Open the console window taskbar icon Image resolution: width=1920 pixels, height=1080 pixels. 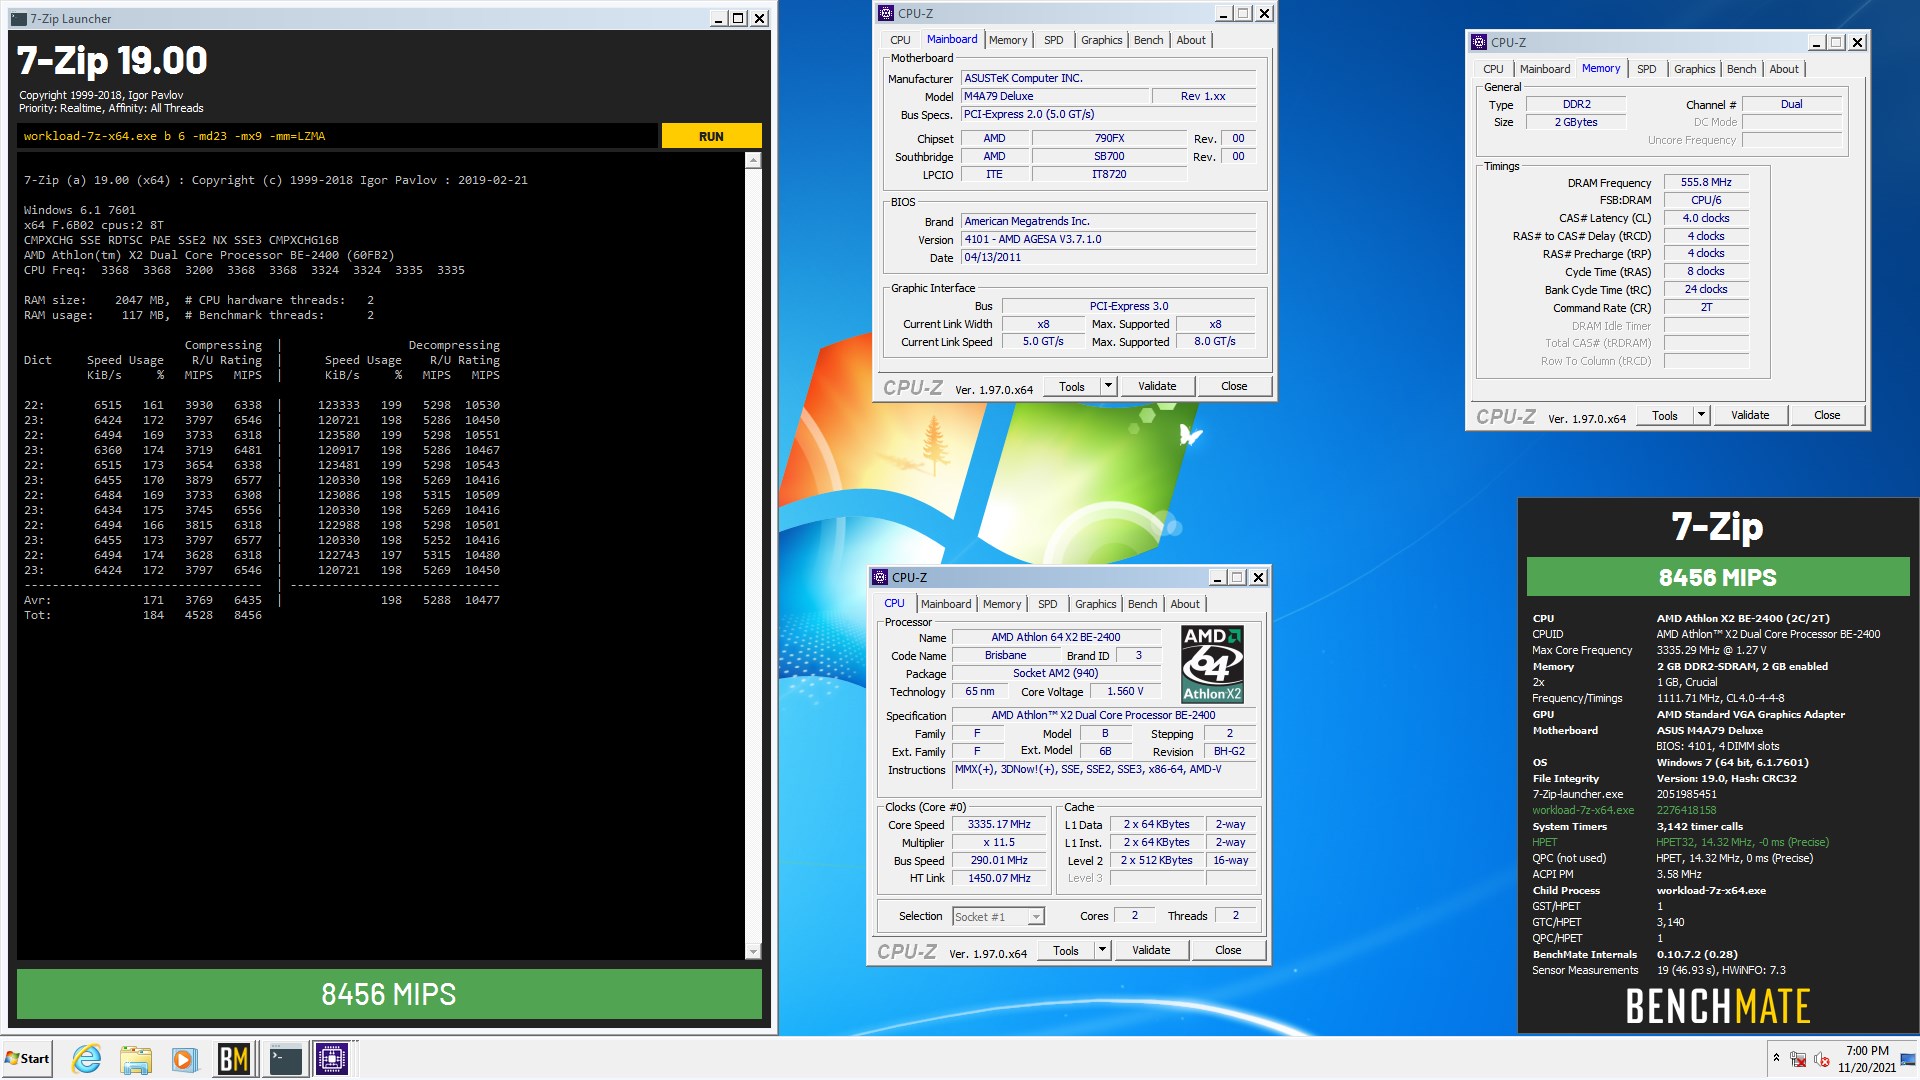[284, 1058]
